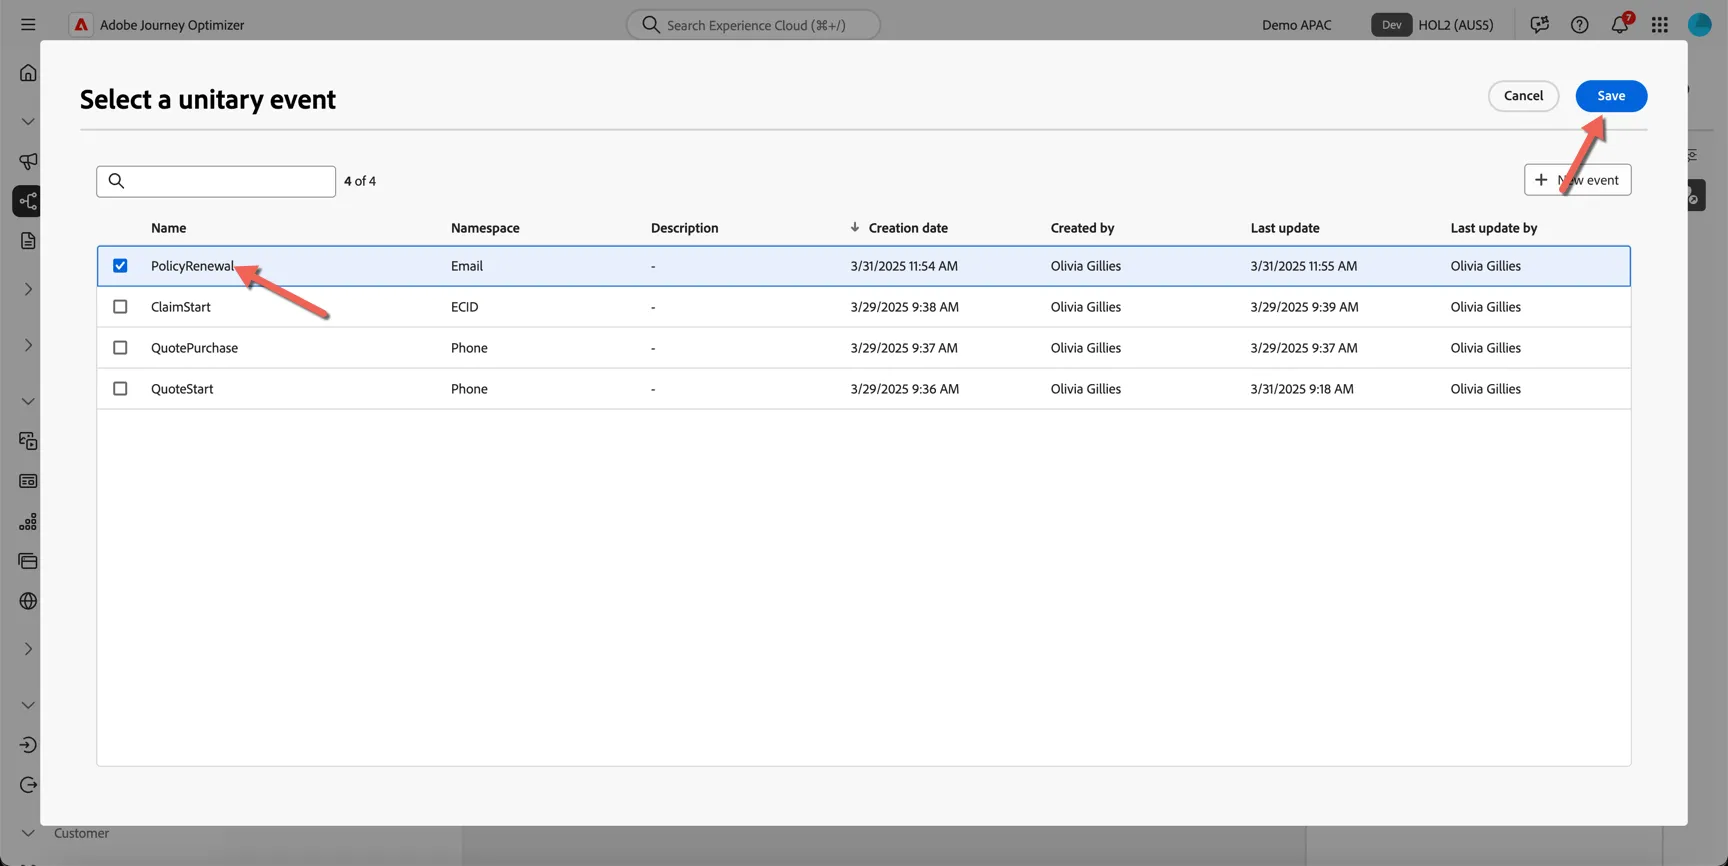Check the QuoteStart event checkbox
Screen dimensions: 1728x866
coord(120,389)
